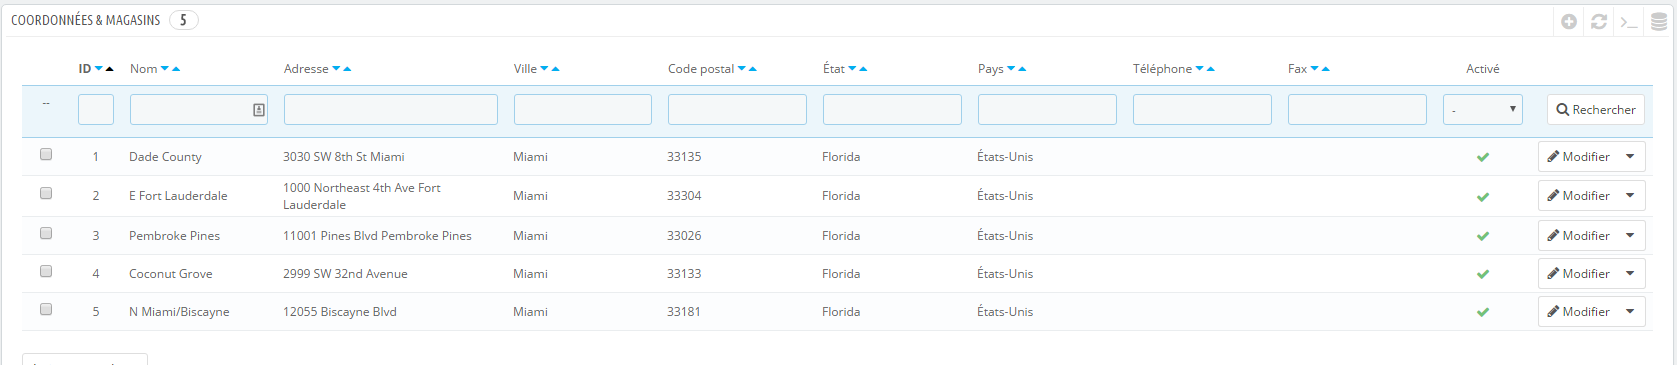Modifier the Pembroke Pines store
The height and width of the screenshot is (365, 1677).
pyautogui.click(x=1578, y=235)
